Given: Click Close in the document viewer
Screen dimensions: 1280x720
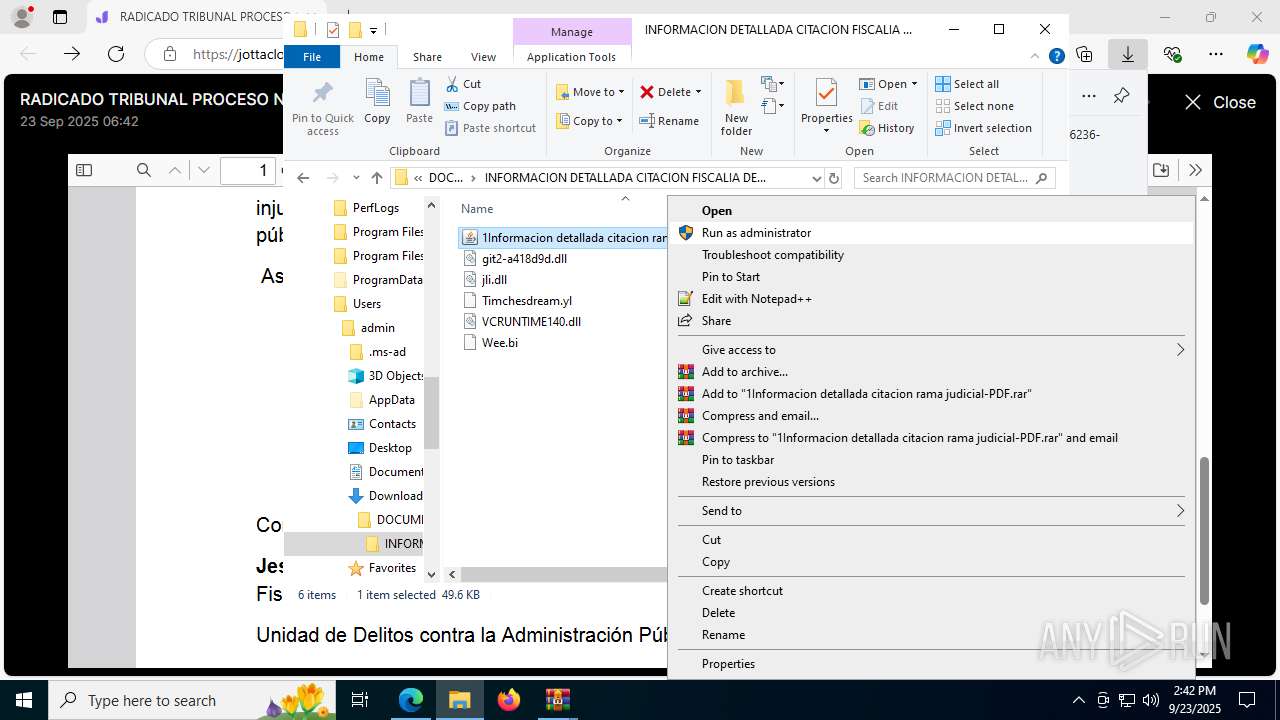Looking at the screenshot, I should 1220,103.
